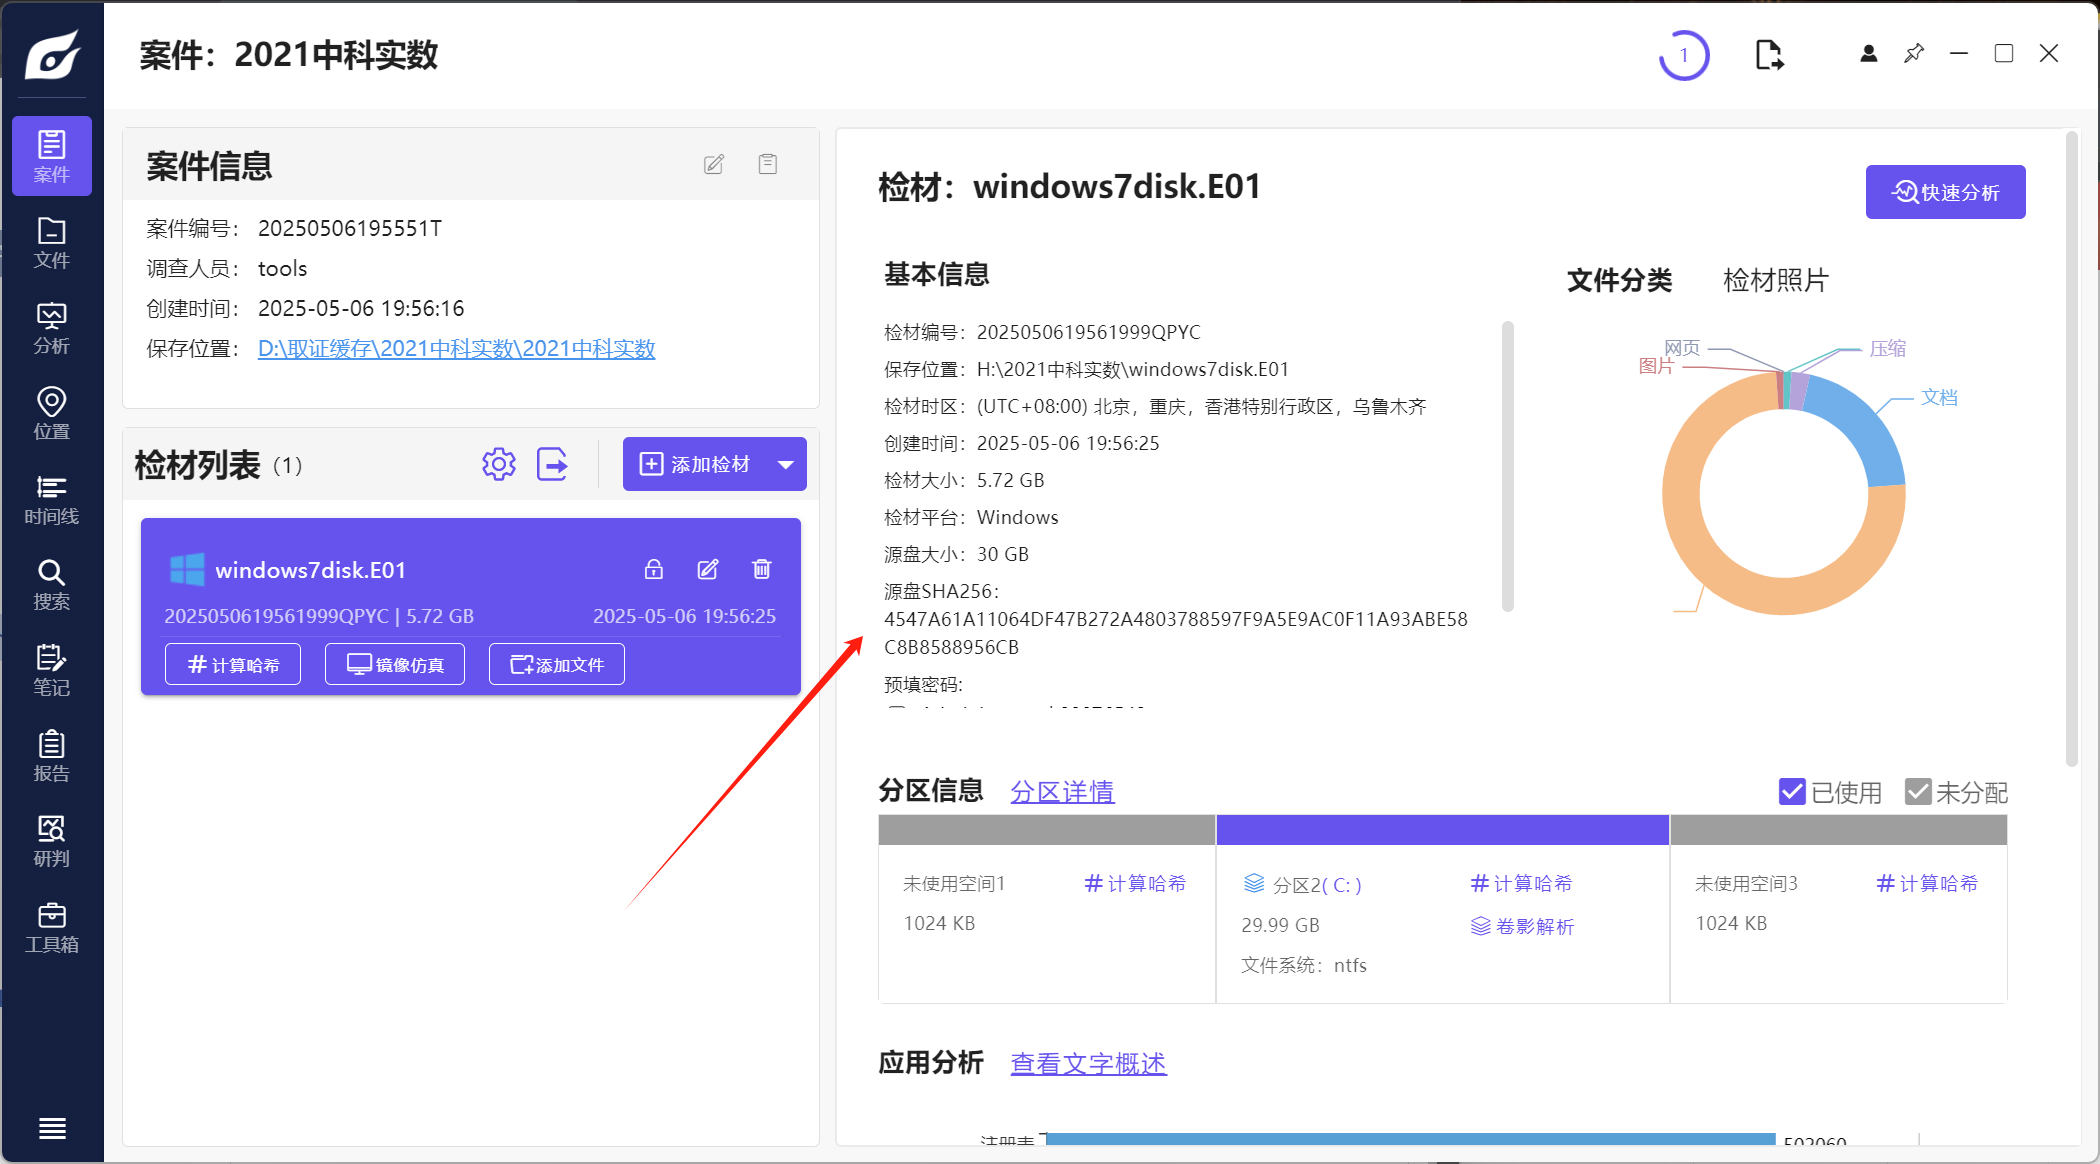Screen dimensions: 2100x1164
Task: Open the 分区详情 link
Action: tap(1062, 792)
